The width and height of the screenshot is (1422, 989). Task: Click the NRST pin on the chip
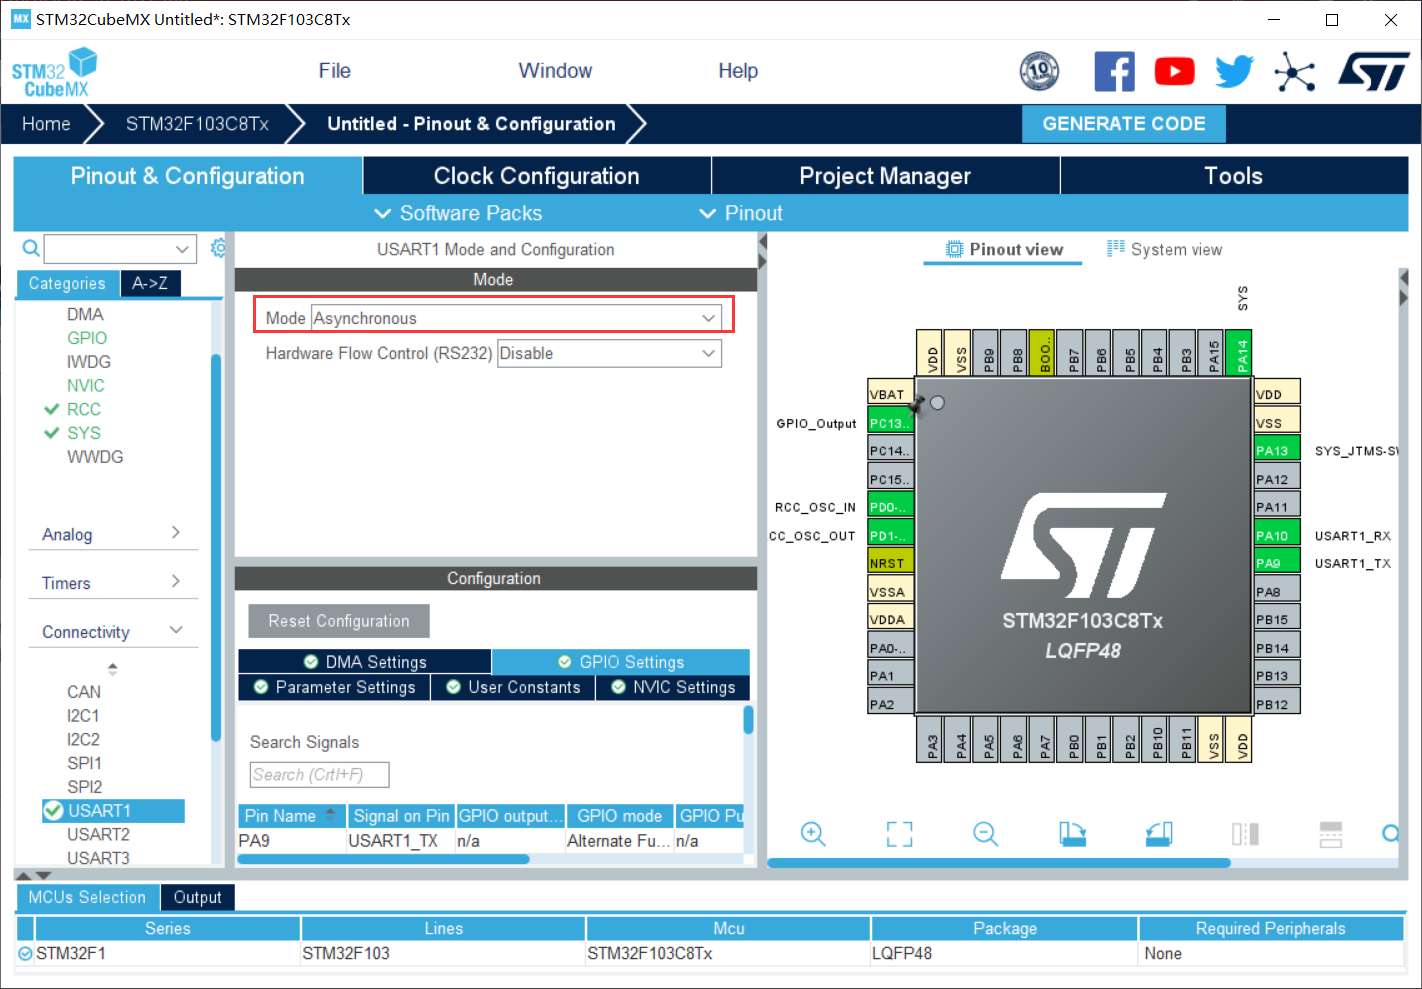890,562
